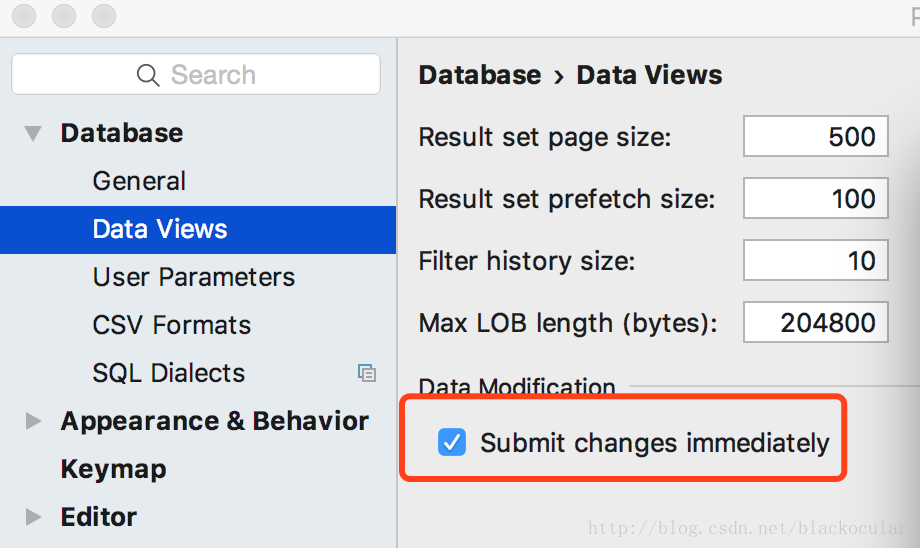
Task: Collapse the Database tree section
Action: 33,134
